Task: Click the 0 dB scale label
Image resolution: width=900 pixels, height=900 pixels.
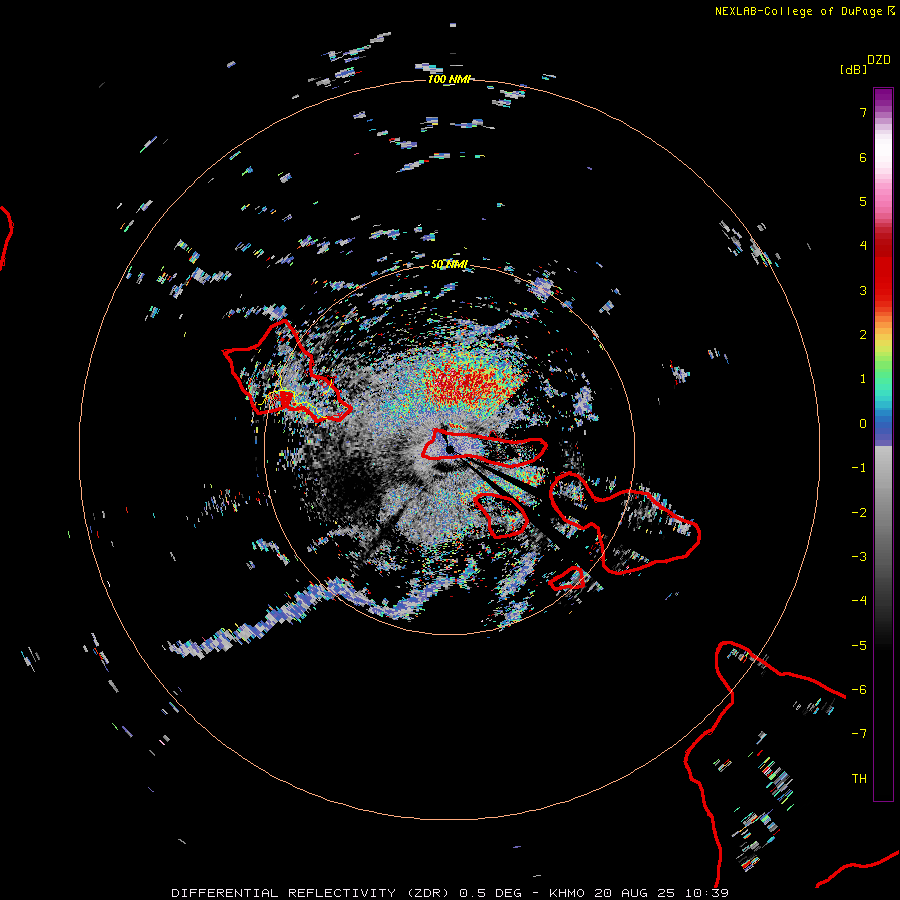Action: [863, 424]
